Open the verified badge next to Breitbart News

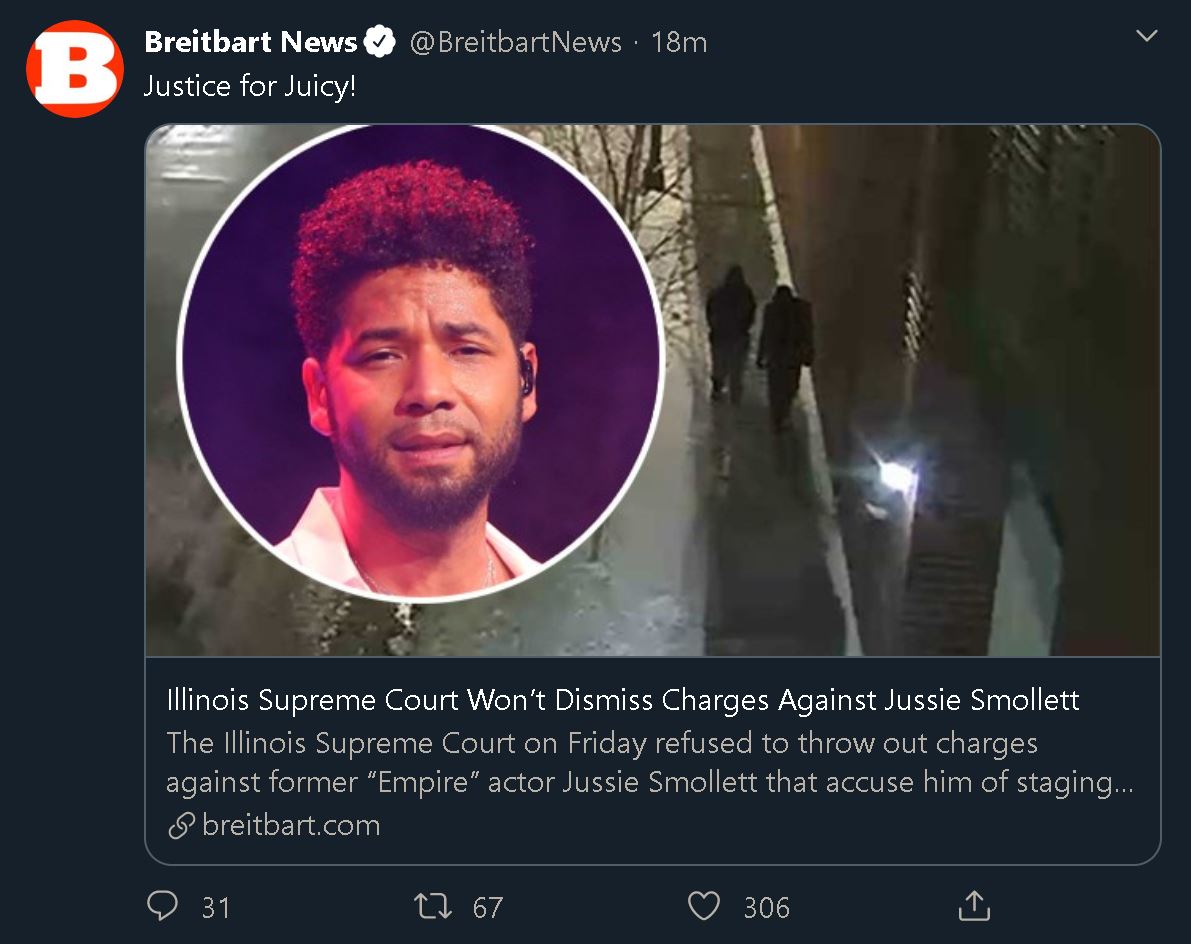tap(380, 42)
